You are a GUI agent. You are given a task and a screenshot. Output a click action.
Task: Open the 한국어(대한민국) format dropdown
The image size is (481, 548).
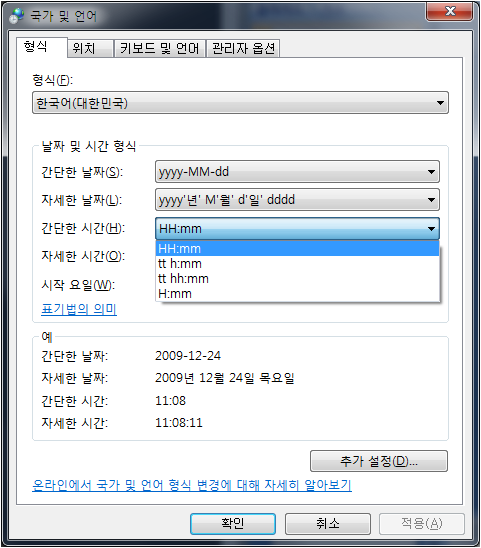(x=240, y=103)
